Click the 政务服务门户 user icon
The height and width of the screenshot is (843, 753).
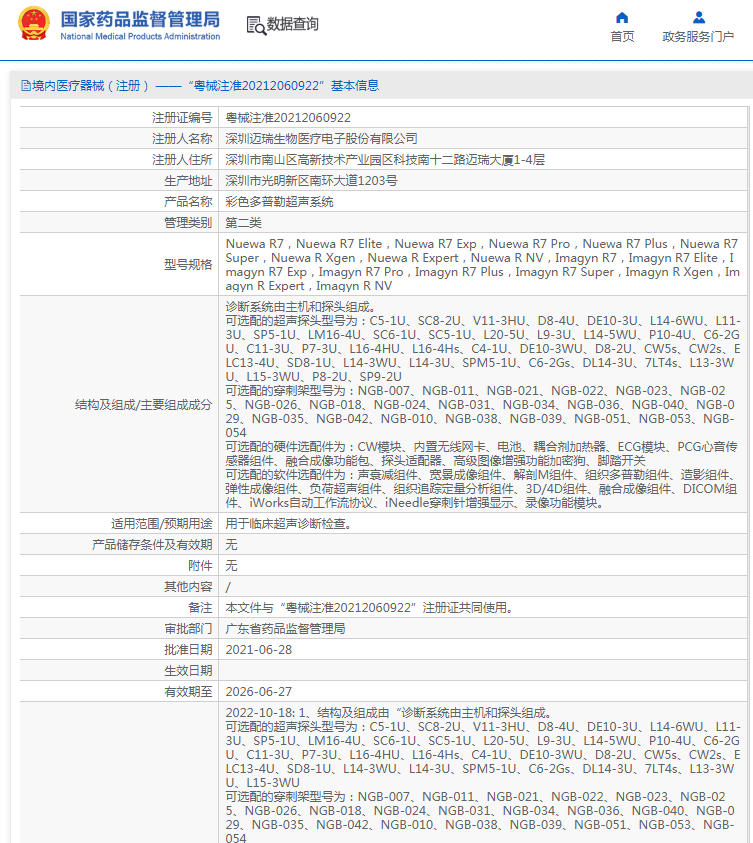699,17
